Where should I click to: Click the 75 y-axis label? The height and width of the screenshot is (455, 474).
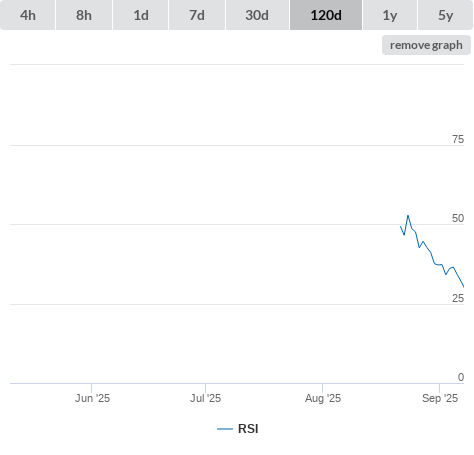pos(458,139)
